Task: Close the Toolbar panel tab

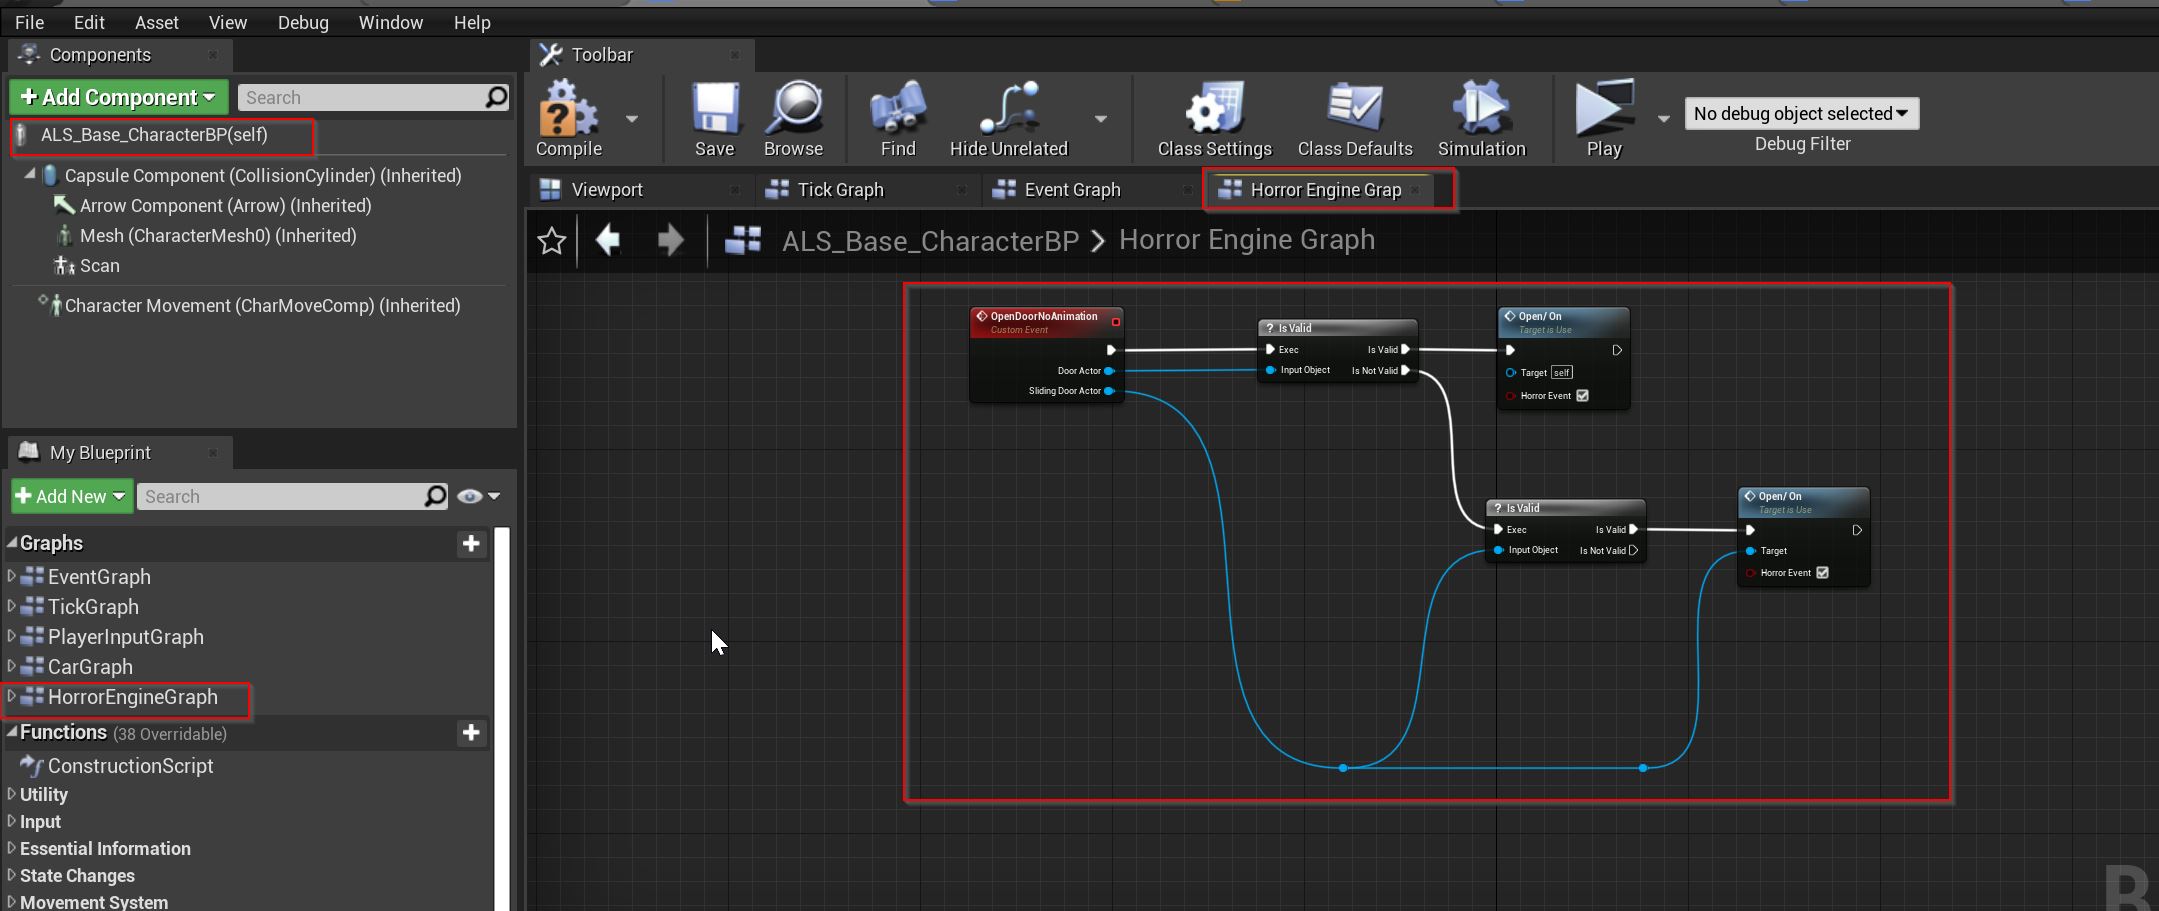Action: coord(735,55)
